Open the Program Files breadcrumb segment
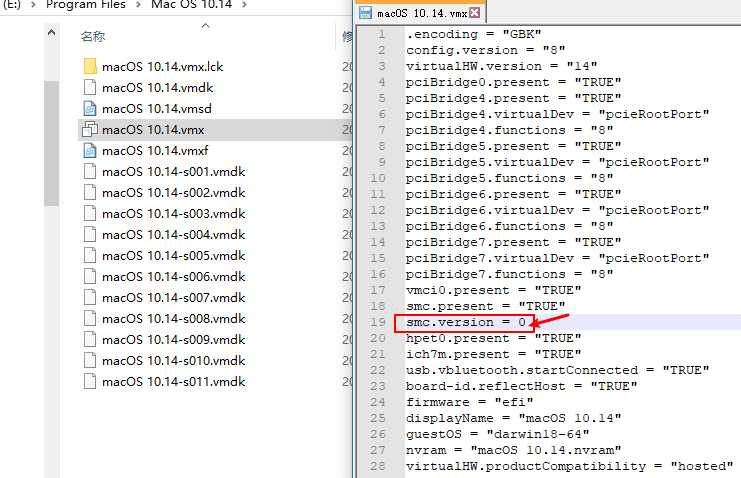 86,5
